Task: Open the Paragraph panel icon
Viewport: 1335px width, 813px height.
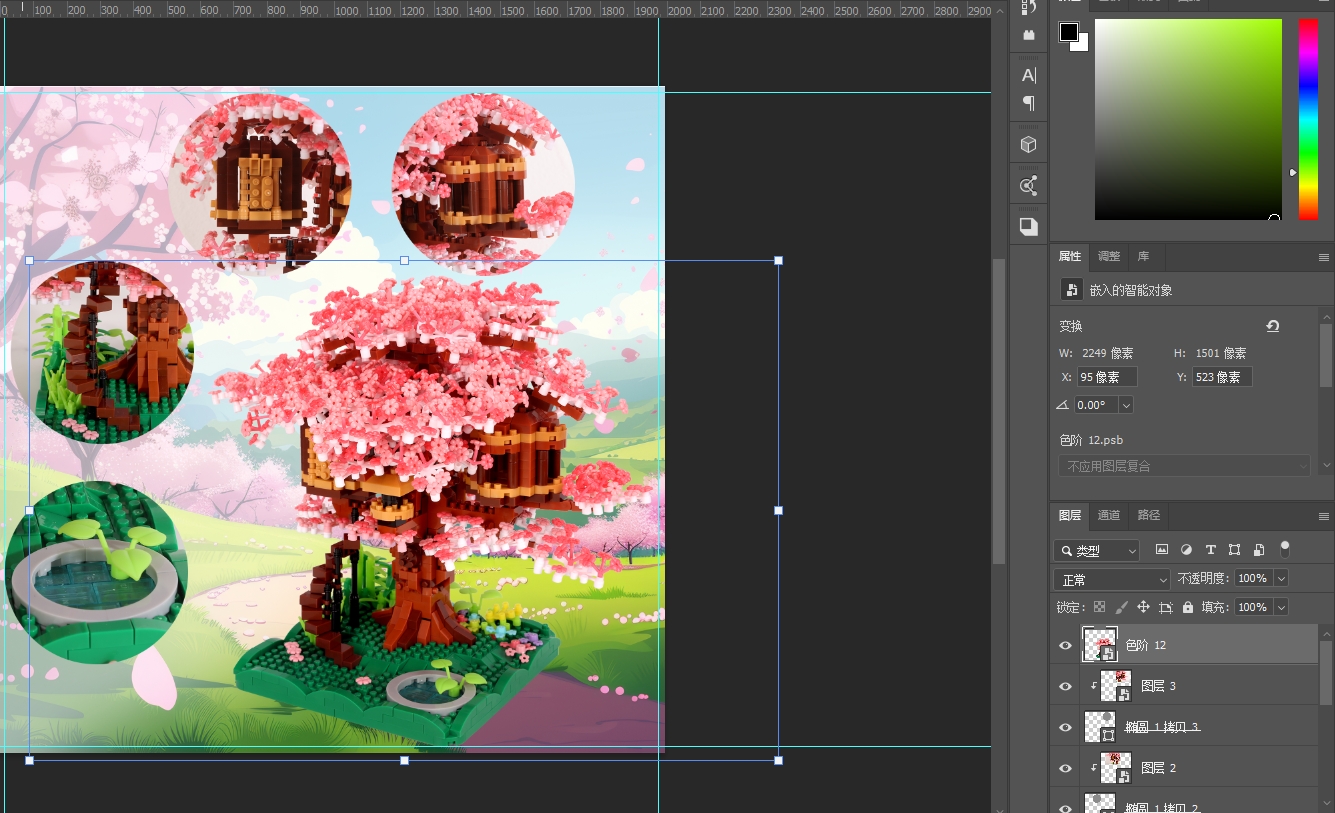Action: coord(1028,103)
